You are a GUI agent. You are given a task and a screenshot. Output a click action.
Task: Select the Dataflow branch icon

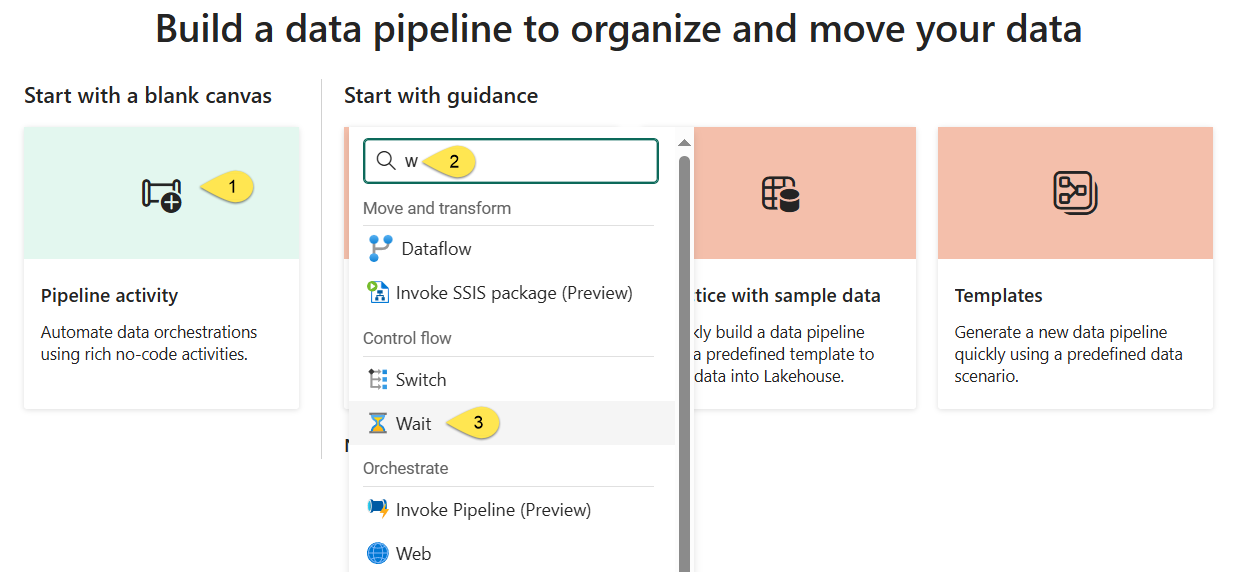380,248
